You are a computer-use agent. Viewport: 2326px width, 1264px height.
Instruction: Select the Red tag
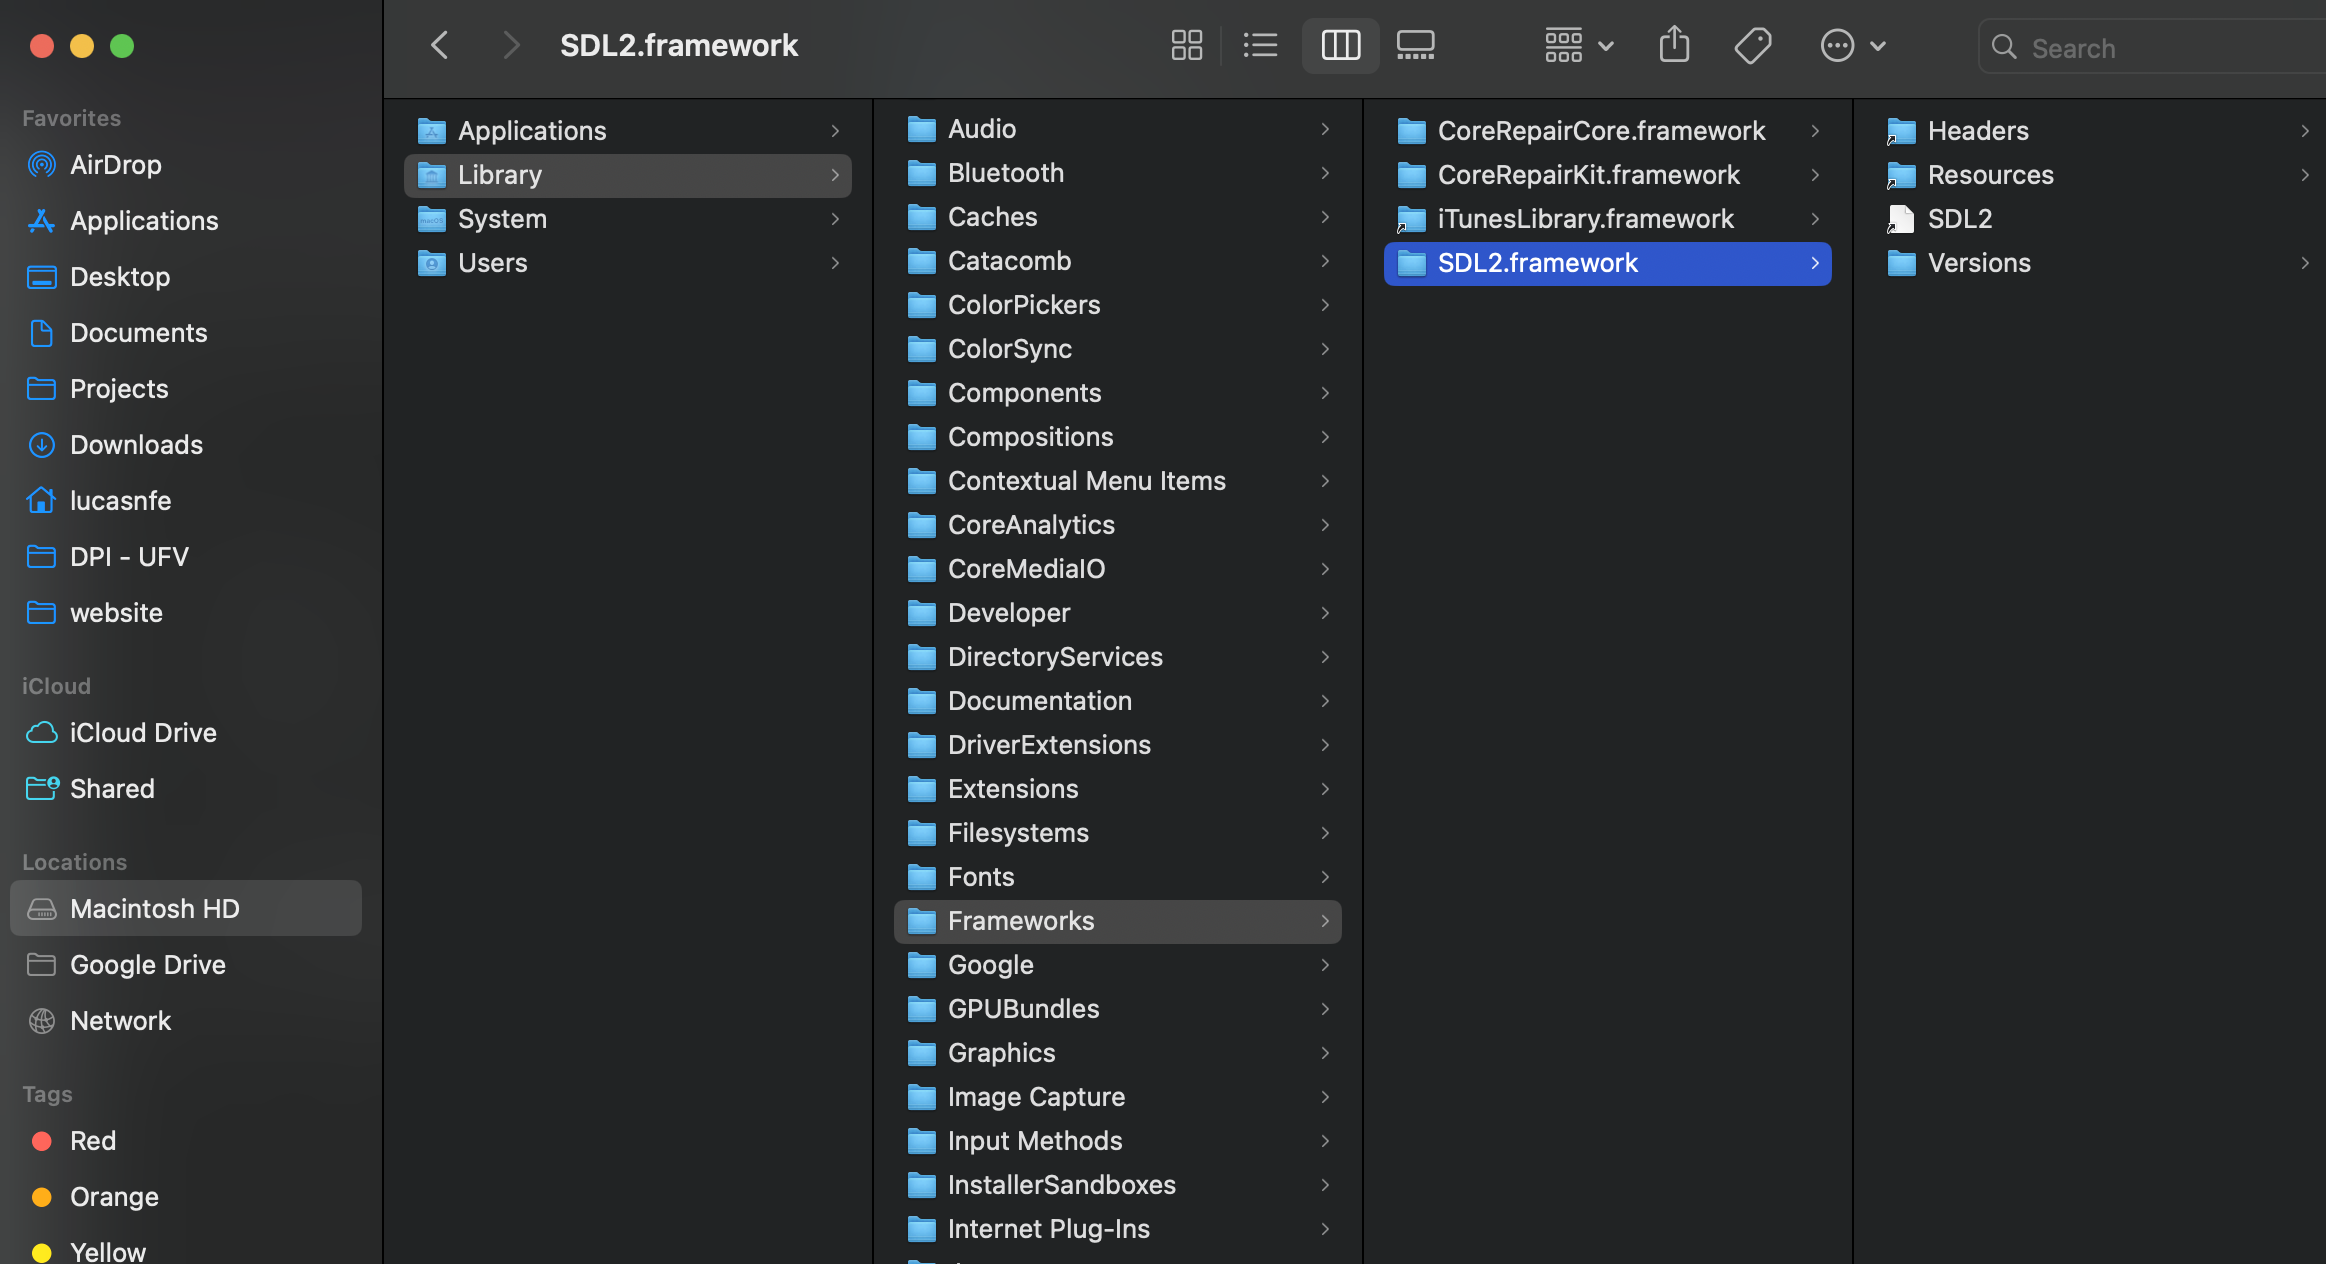point(93,1141)
